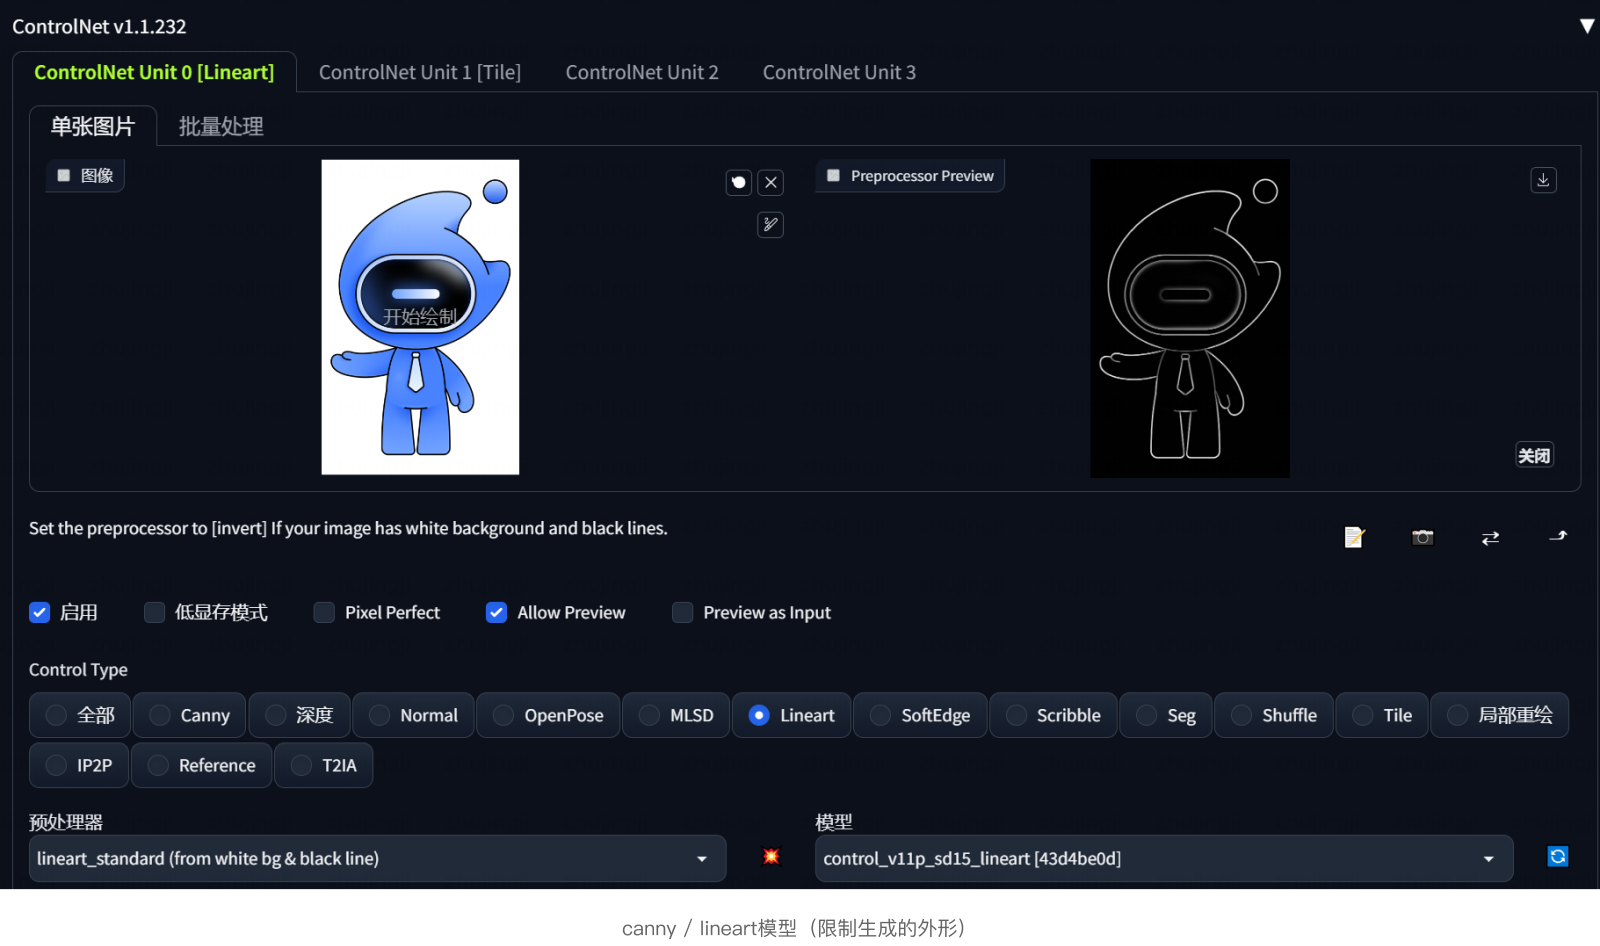Click the 'Control Type' heading text
This screenshot has width=1600, height=946.
coord(78,669)
